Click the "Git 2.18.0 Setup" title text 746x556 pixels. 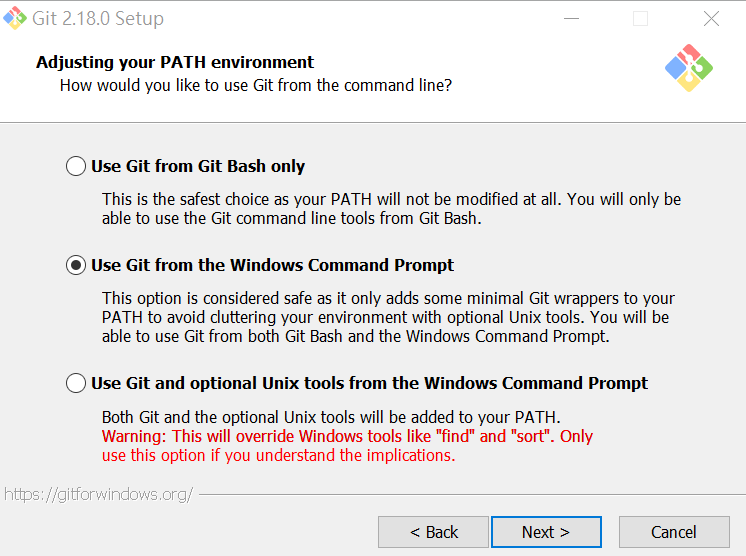pos(98,19)
